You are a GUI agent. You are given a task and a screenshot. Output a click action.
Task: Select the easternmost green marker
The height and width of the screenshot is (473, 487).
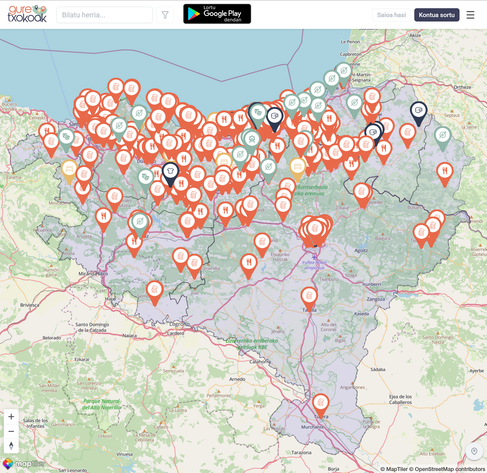pos(443,139)
